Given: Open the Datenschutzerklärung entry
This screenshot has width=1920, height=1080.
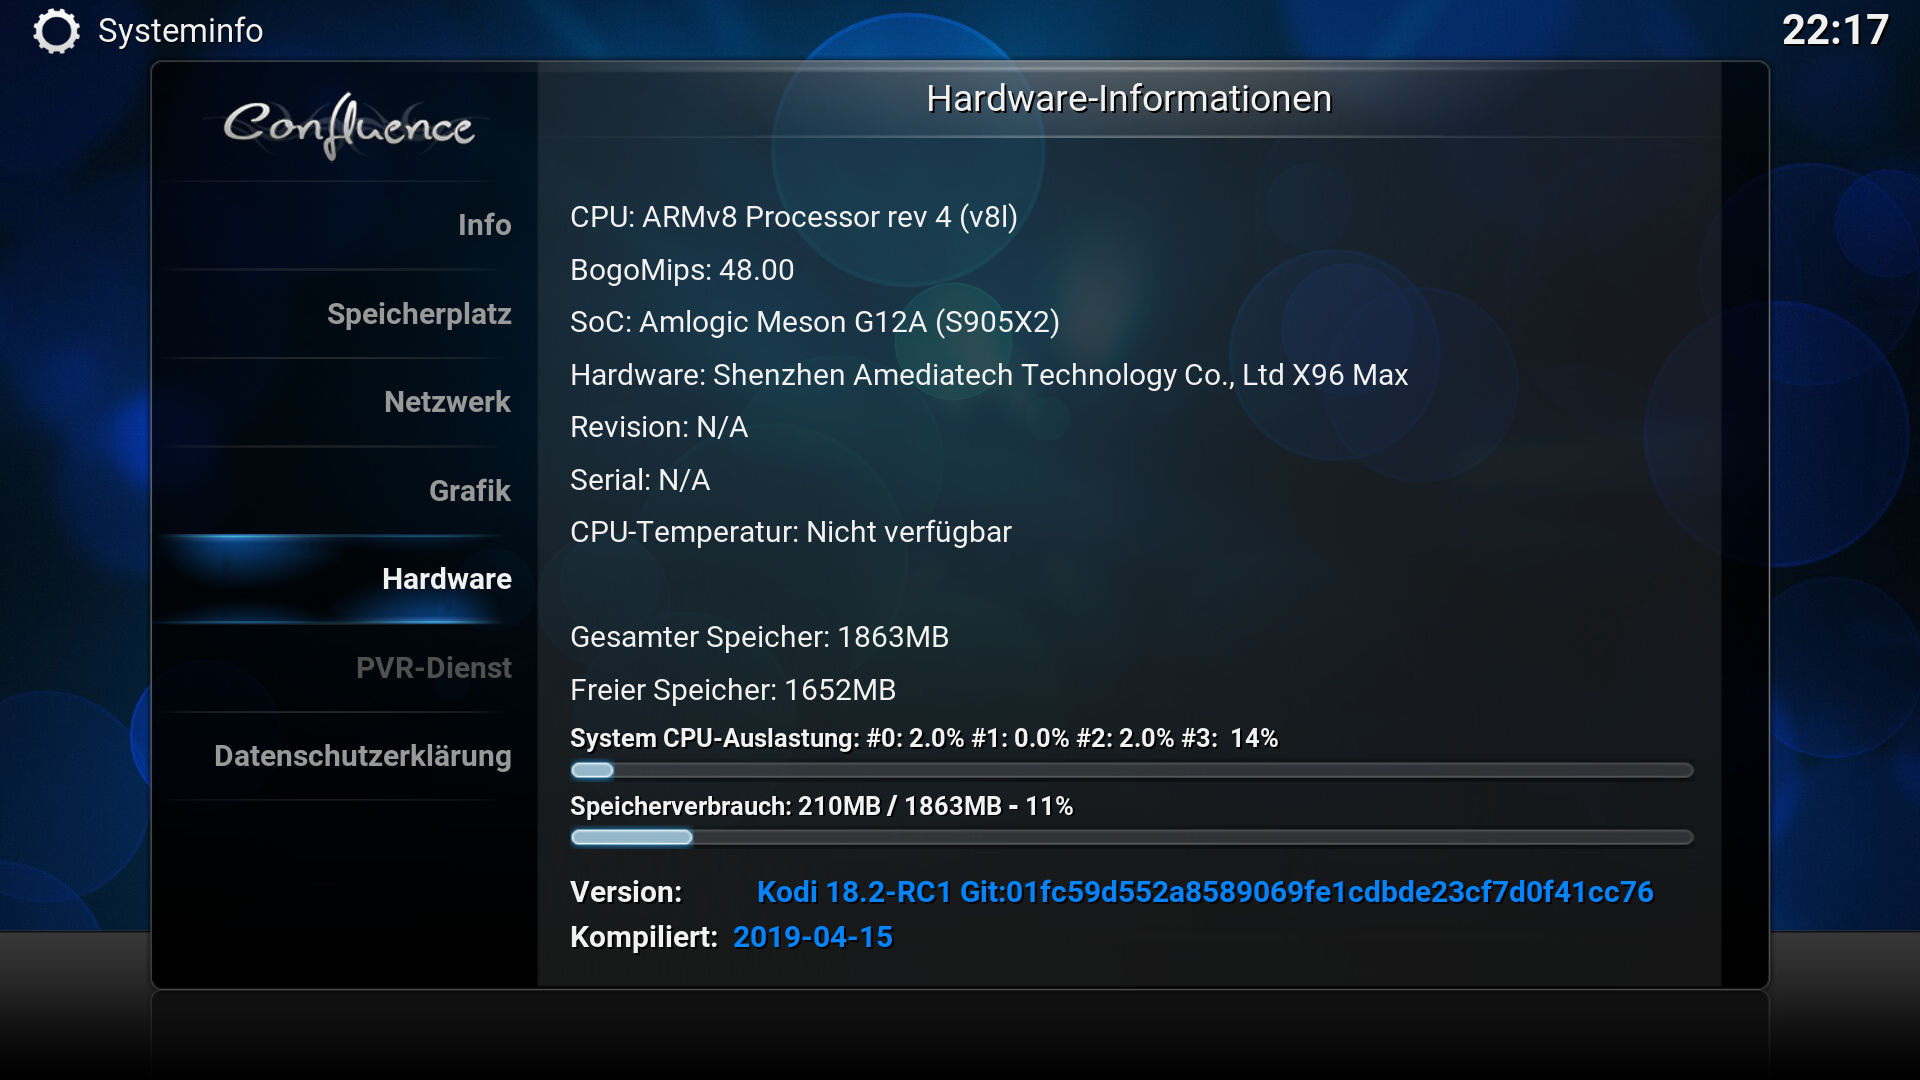Looking at the screenshot, I should 345,756.
